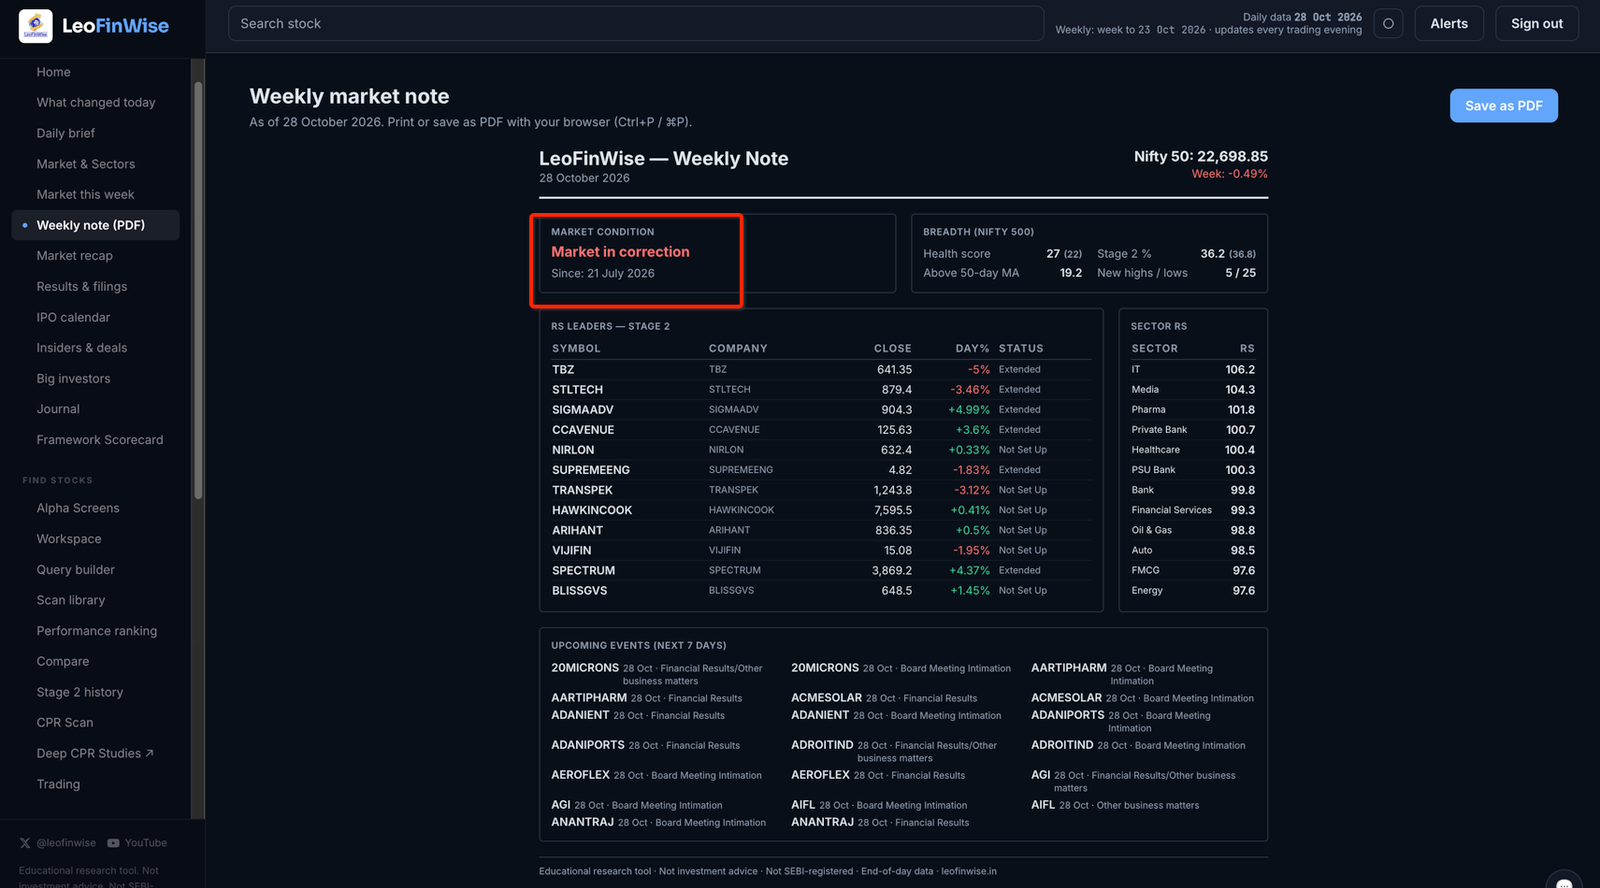This screenshot has height=888, width=1600.
Task: Click the LeoFinWise logo icon
Action: (35, 26)
